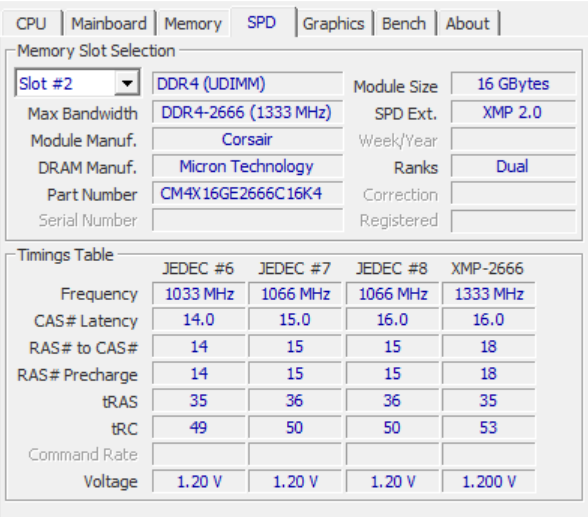The height and width of the screenshot is (517, 588).
Task: Click the XMP-2666 column header
Action: click(x=487, y=268)
